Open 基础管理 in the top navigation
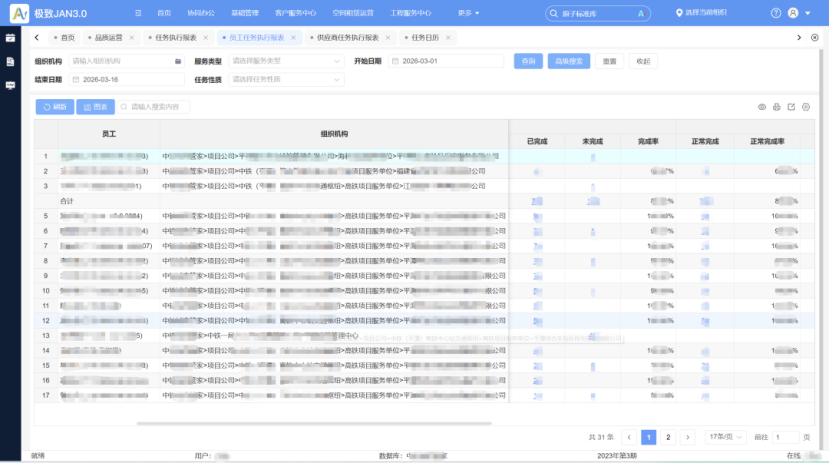This screenshot has height=464, width=830. [x=245, y=13]
